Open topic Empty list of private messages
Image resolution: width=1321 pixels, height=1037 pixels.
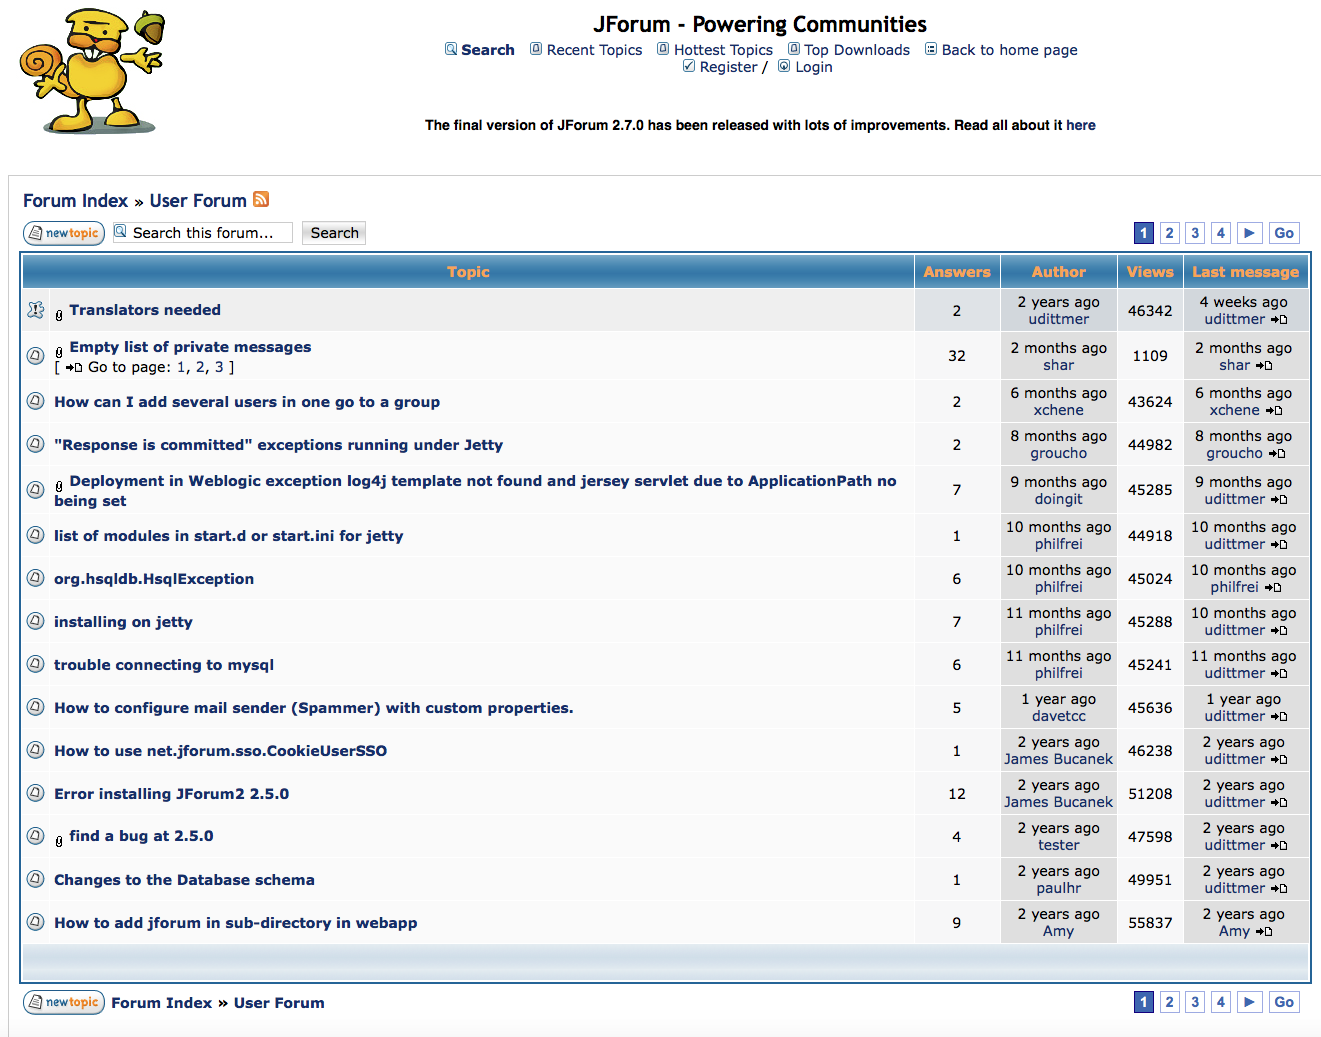click(190, 347)
